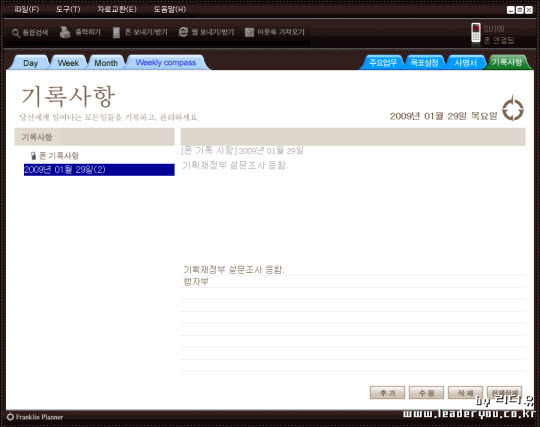Screen dimensions: 540x427
Task: Switch to the Month tab
Action: 106,63
